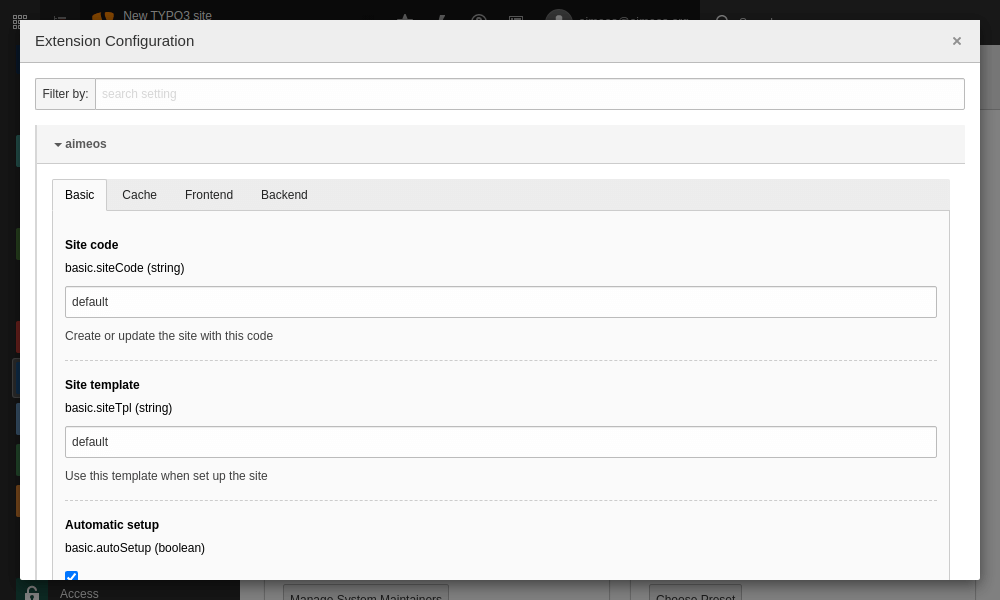Click 'New TYPO3 site' in the background top bar
The height and width of the screenshot is (600, 1000).
167,15
